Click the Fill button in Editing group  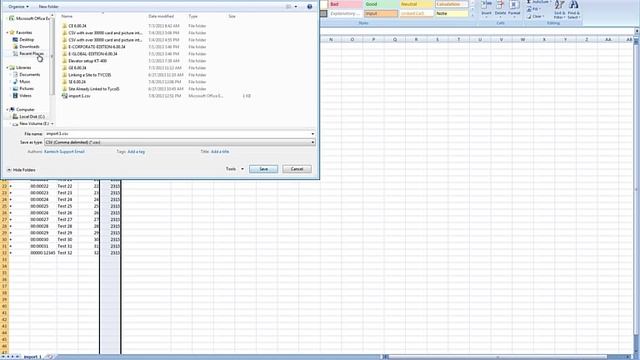[533, 9]
